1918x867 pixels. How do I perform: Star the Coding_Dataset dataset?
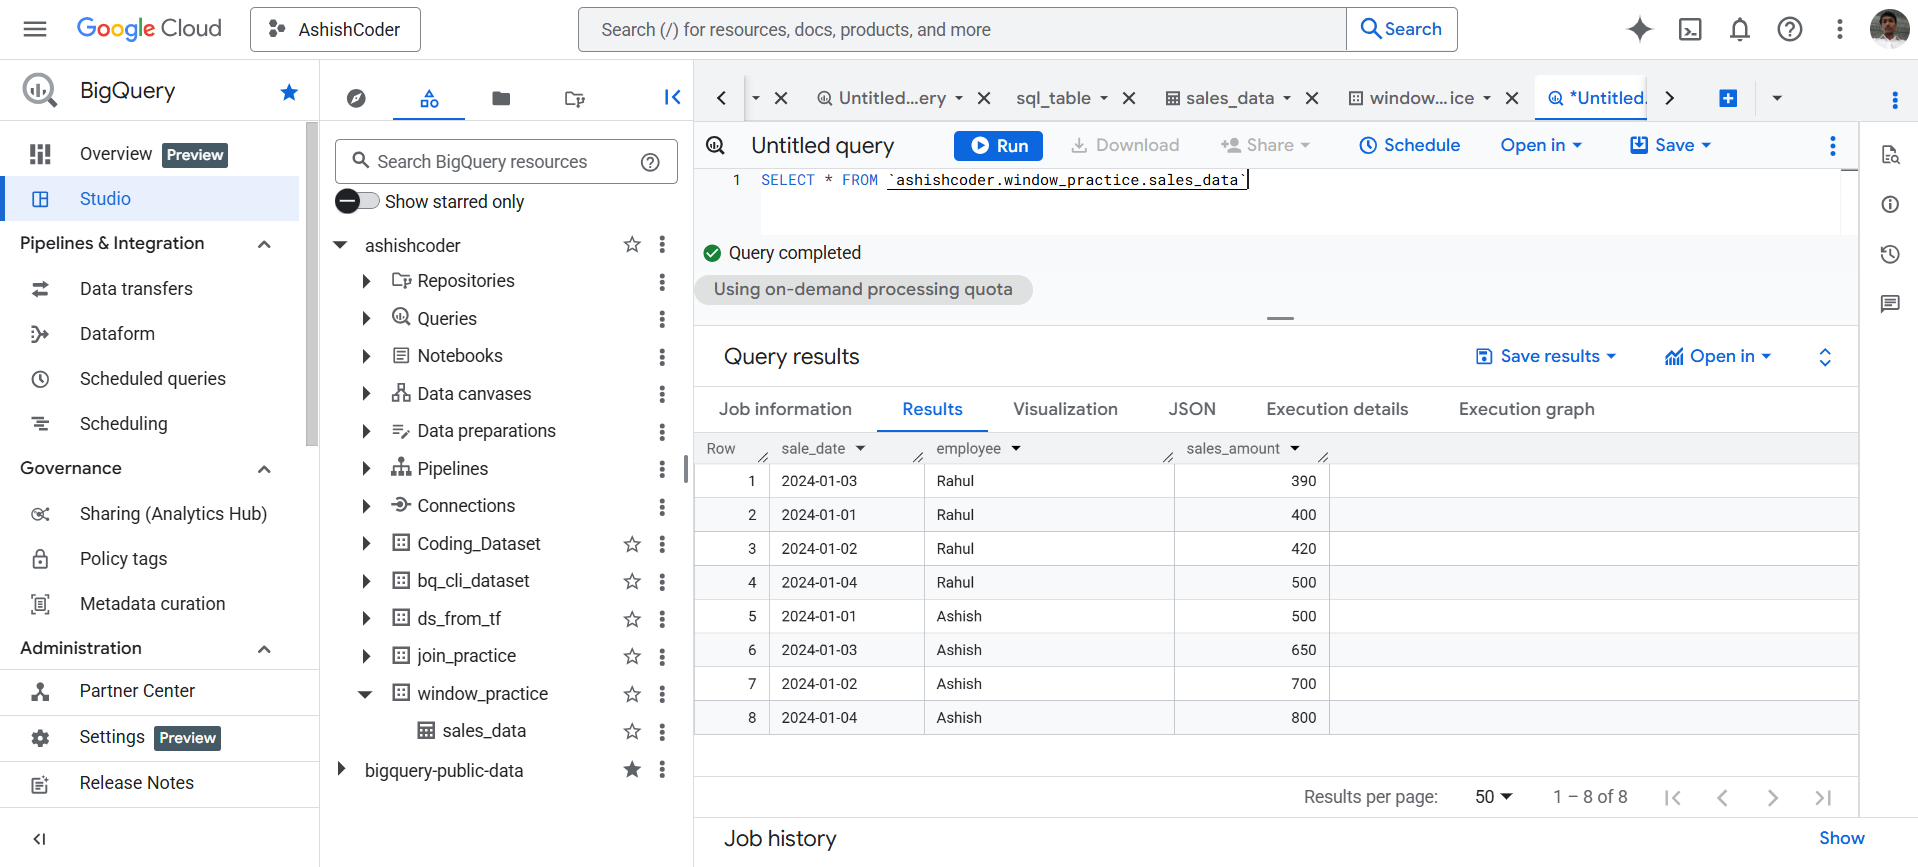click(x=632, y=544)
